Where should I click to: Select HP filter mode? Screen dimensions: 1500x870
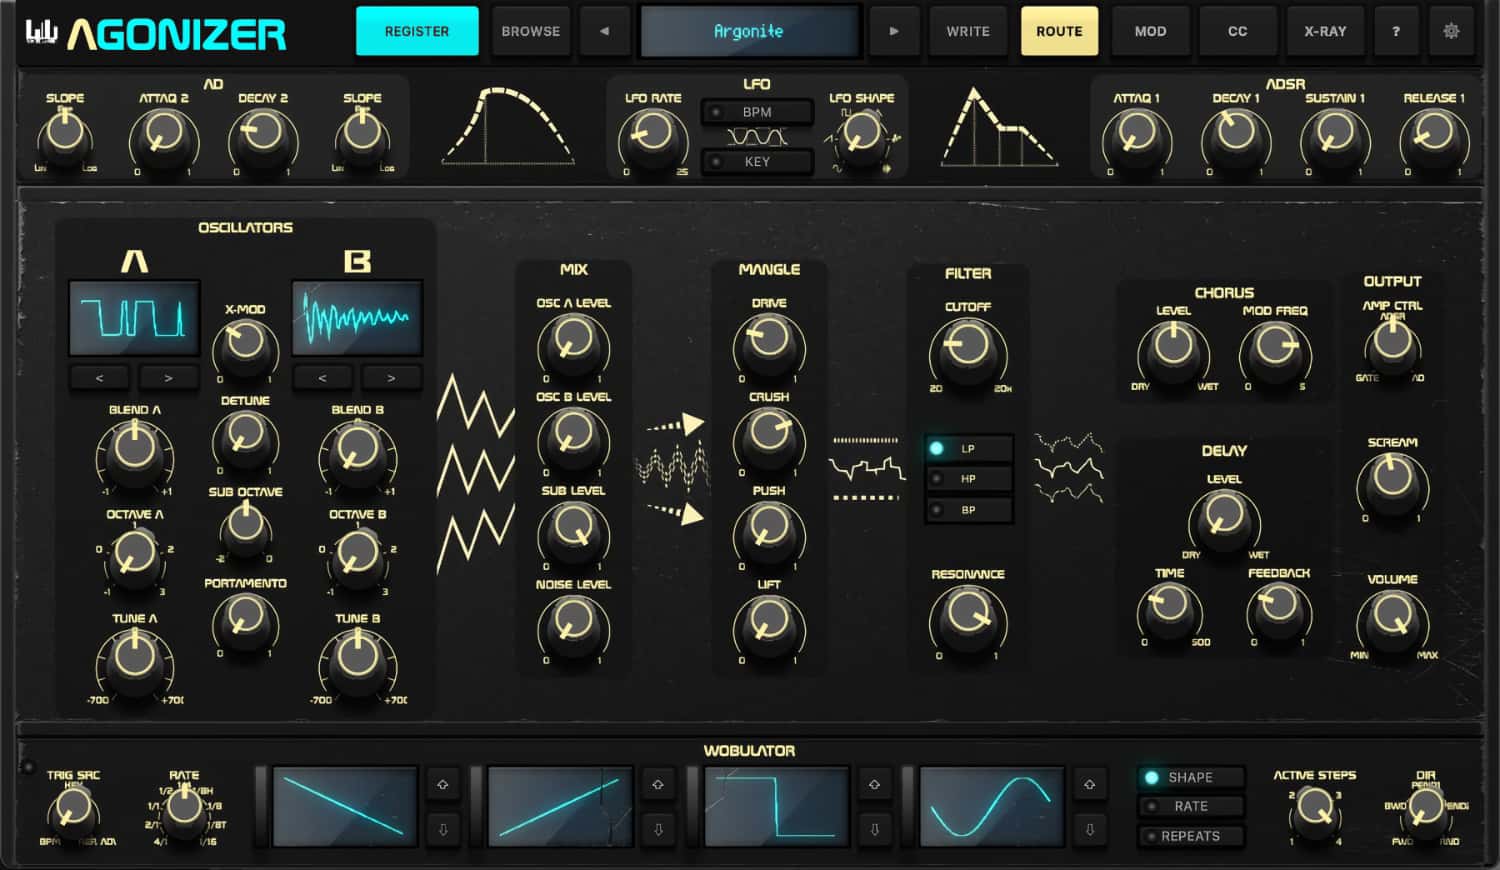point(969,479)
